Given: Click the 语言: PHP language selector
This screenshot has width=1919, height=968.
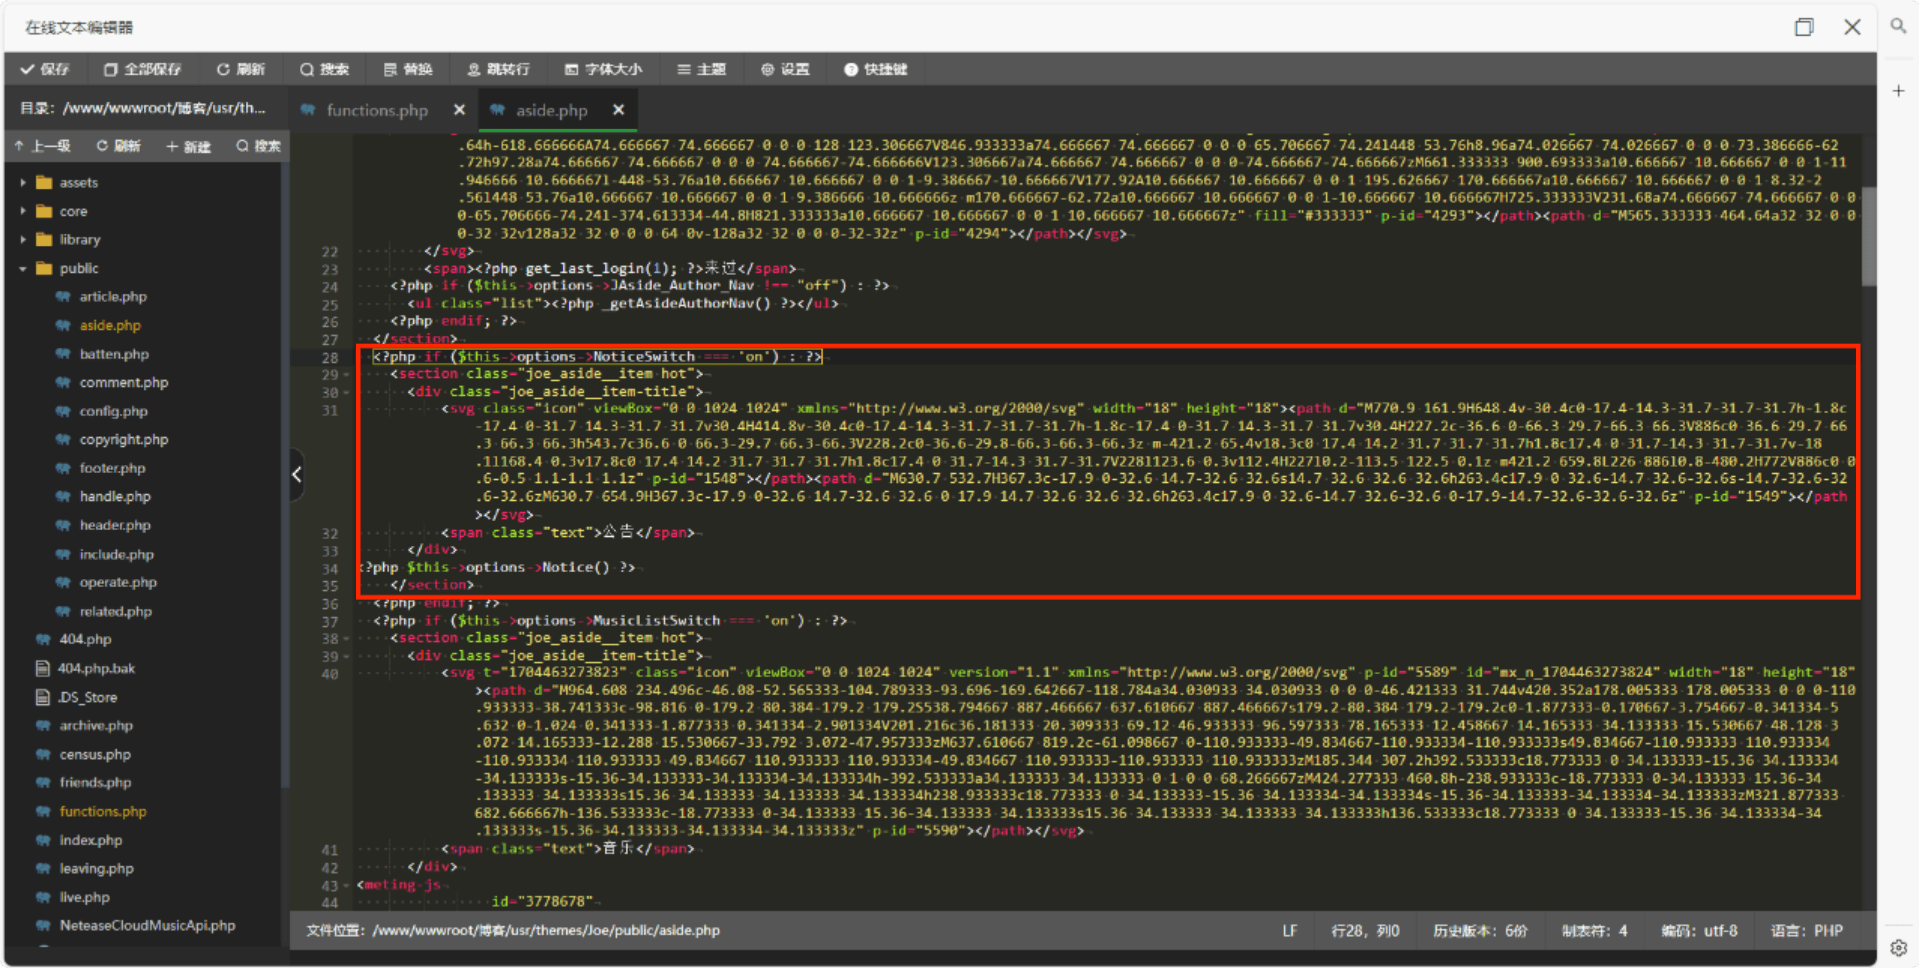Looking at the screenshot, I should click(x=1806, y=931).
